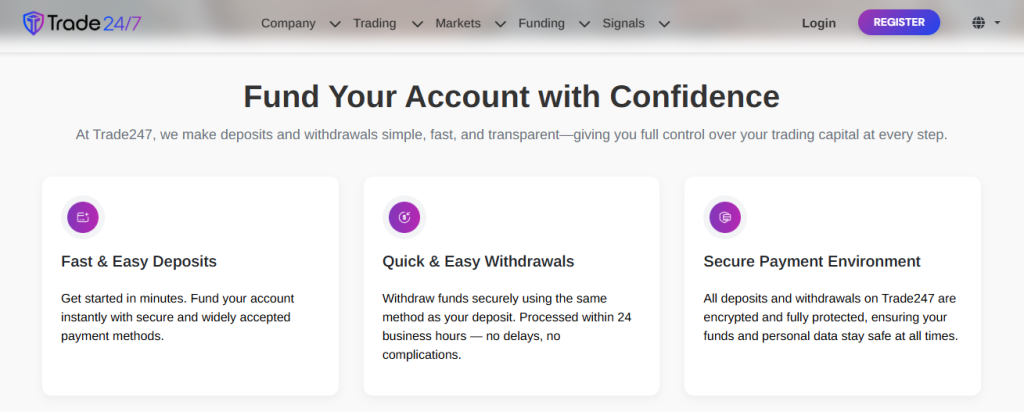1024x412 pixels.
Task: Expand the Company menu chevron
Action: click(335, 24)
